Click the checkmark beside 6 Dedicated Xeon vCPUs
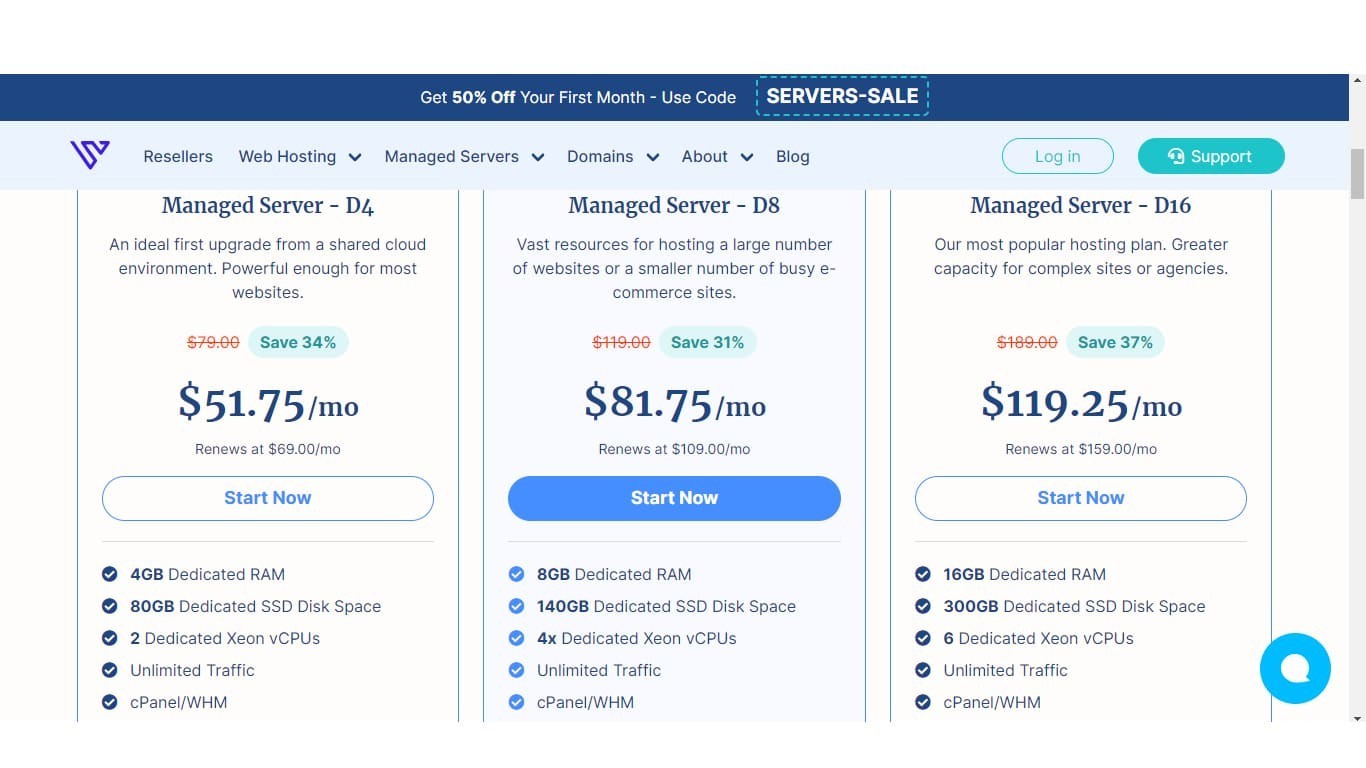The width and height of the screenshot is (1366, 768). point(923,638)
